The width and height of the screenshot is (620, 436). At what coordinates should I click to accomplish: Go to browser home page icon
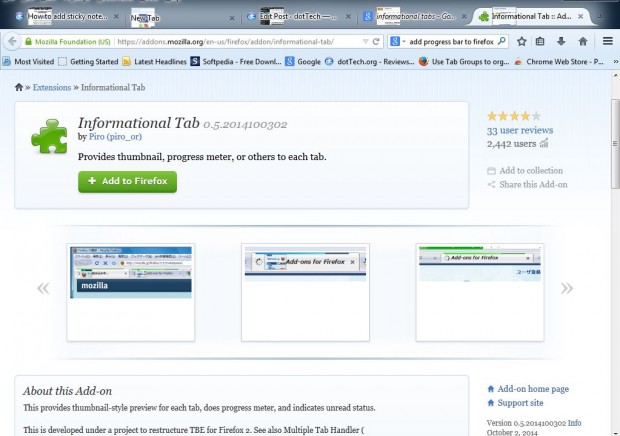[582, 41]
